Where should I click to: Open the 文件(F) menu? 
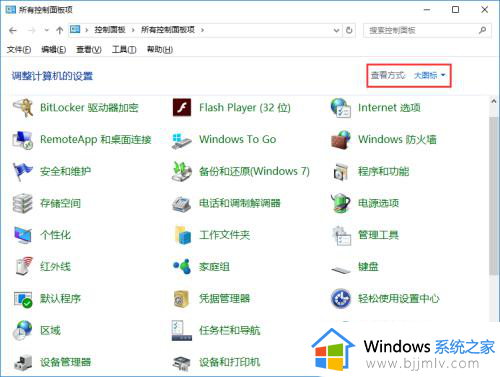19,50
